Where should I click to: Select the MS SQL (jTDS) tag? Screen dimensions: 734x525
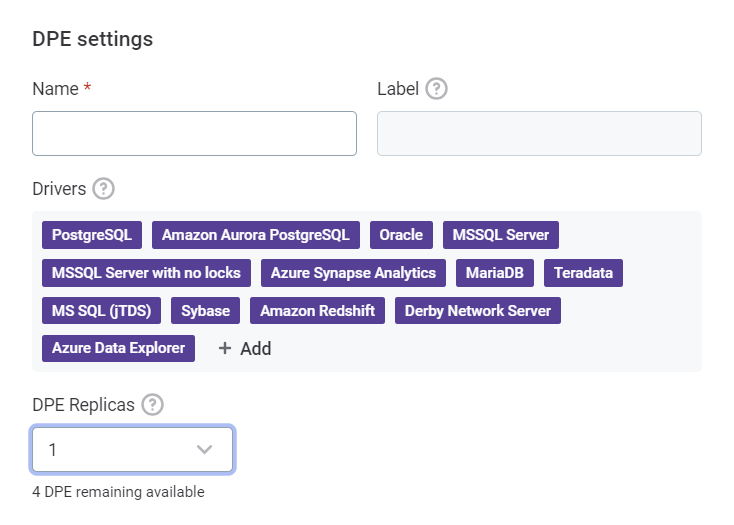click(101, 311)
